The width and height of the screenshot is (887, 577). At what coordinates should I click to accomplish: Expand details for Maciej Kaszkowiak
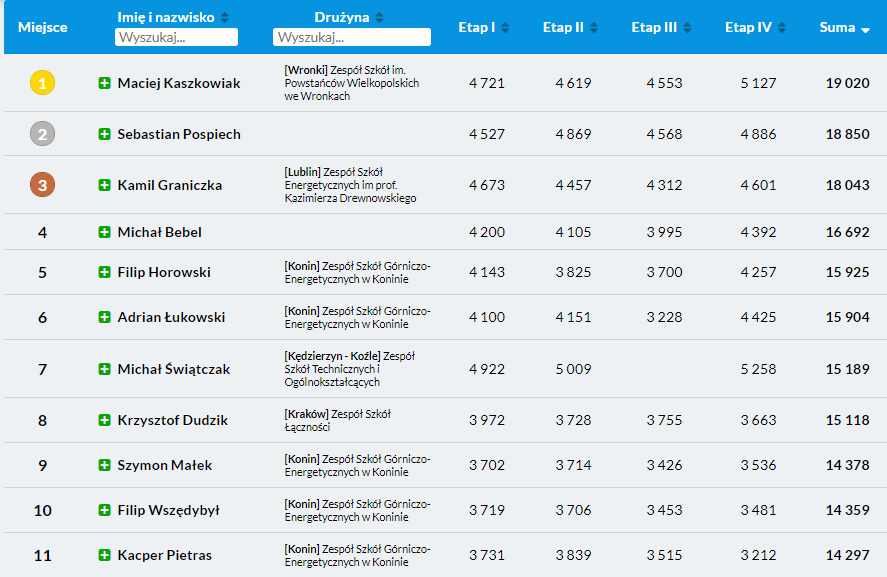[104, 83]
